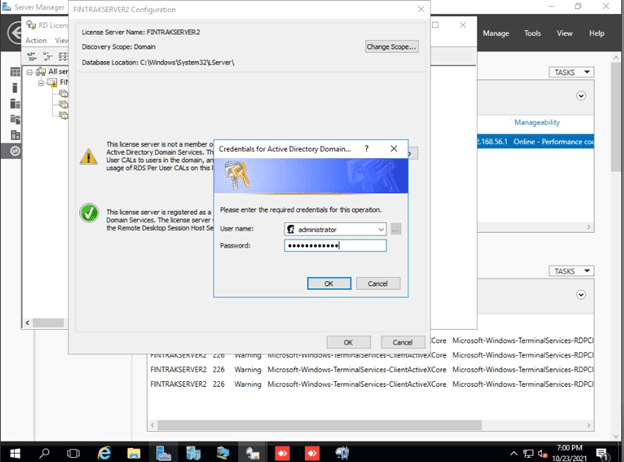This screenshot has width=624, height=462.
Task: Open the Action menu in RD Licensing Manager
Action: click(x=36, y=40)
